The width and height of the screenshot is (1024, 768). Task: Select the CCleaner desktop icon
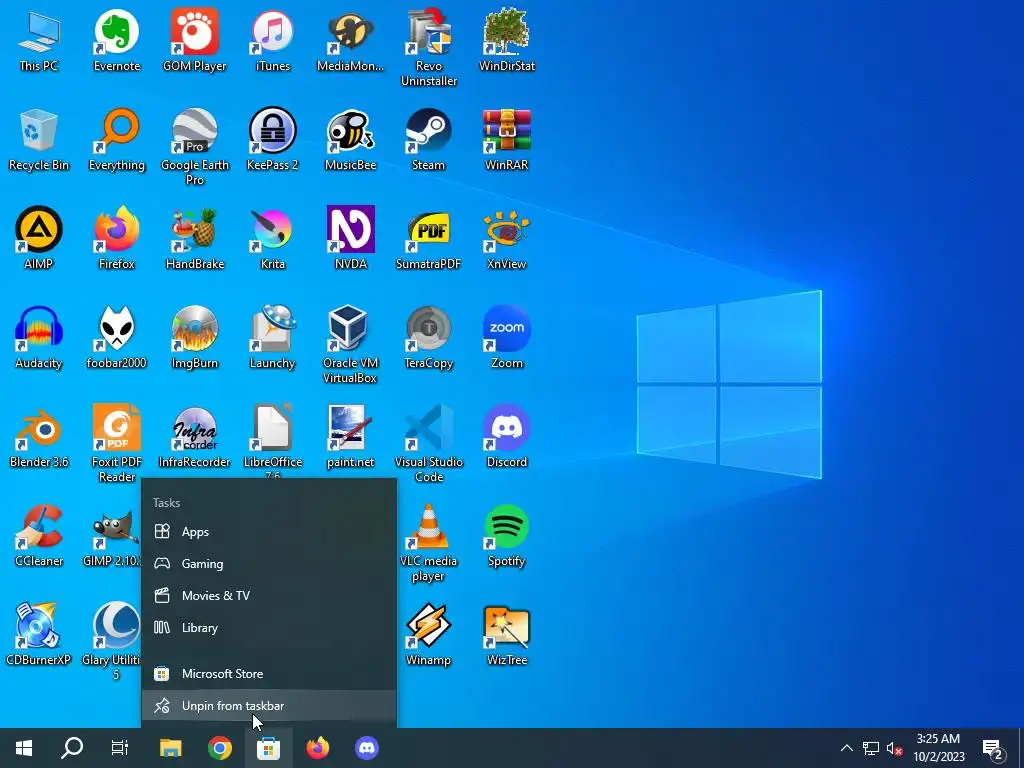pos(39,536)
